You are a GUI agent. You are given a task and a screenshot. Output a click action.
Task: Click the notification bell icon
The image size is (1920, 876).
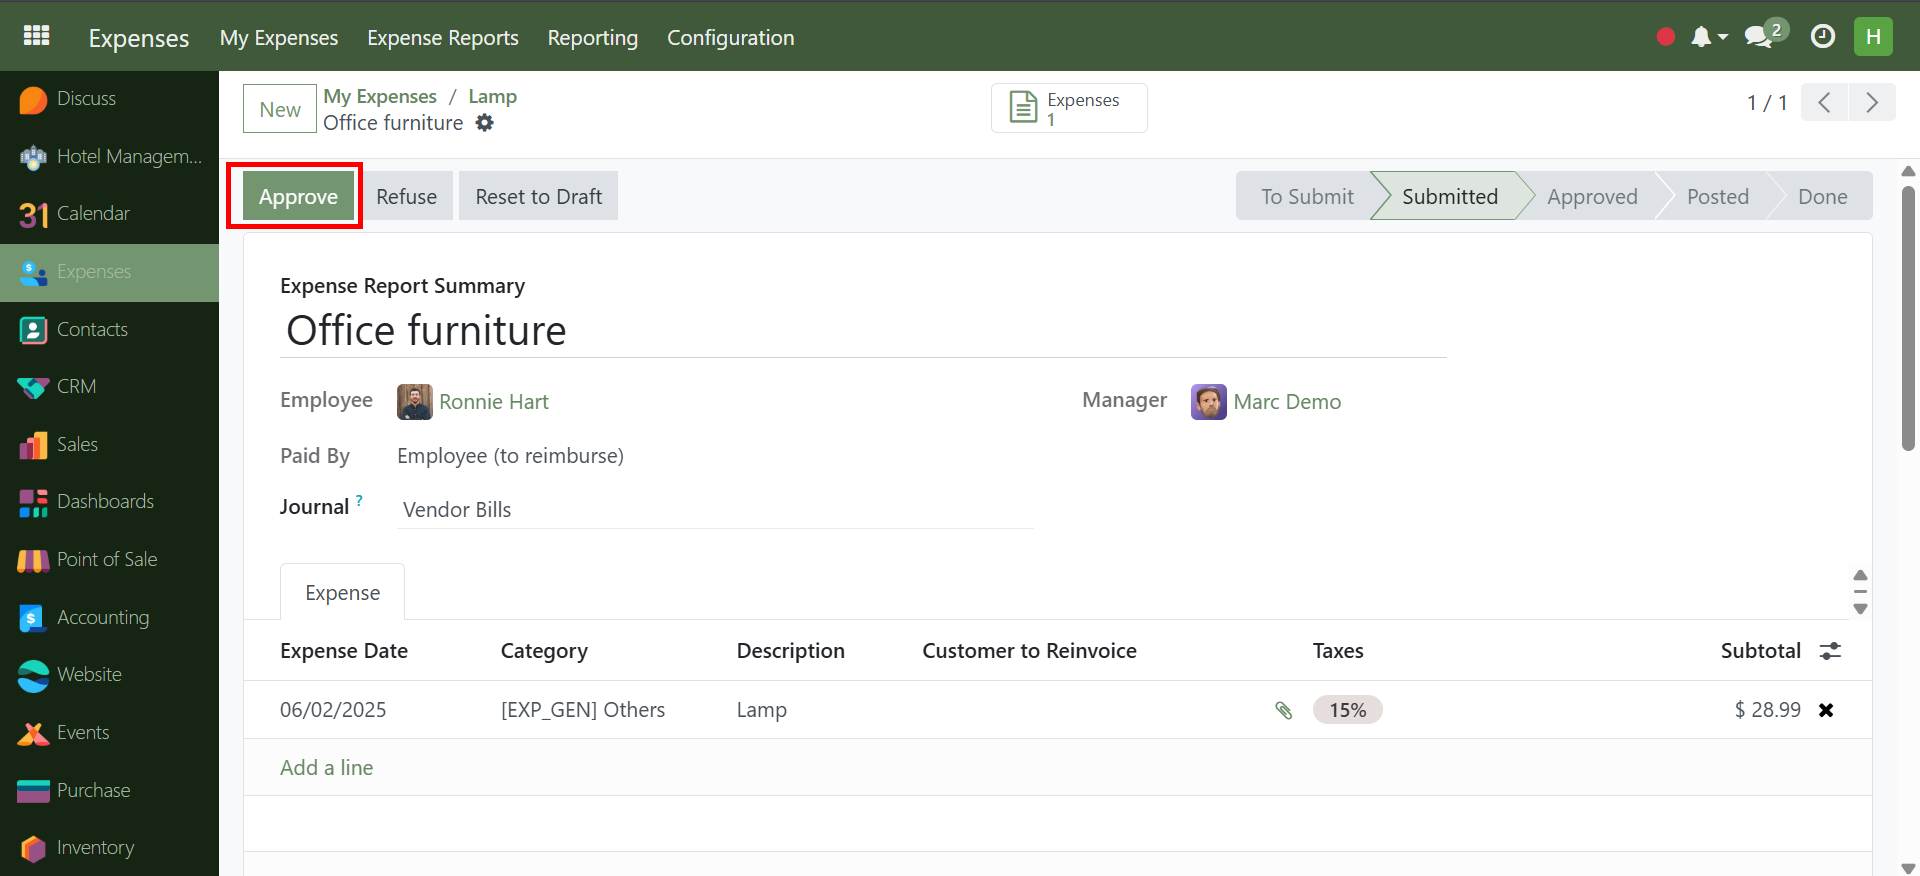point(1701,37)
